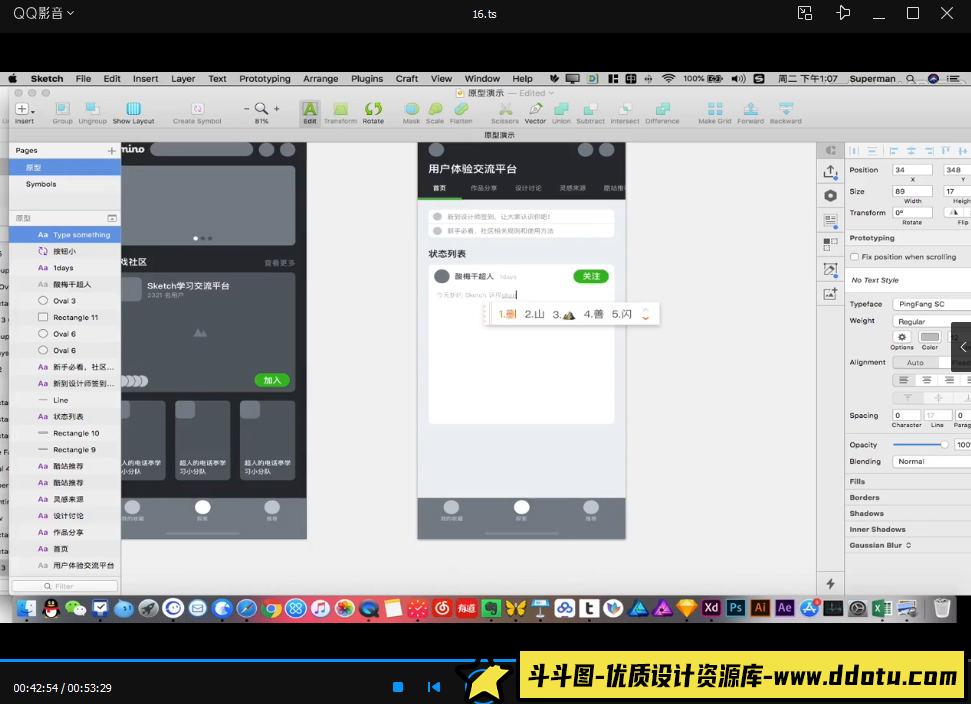Apply the Subtract boolean operation

click(590, 113)
